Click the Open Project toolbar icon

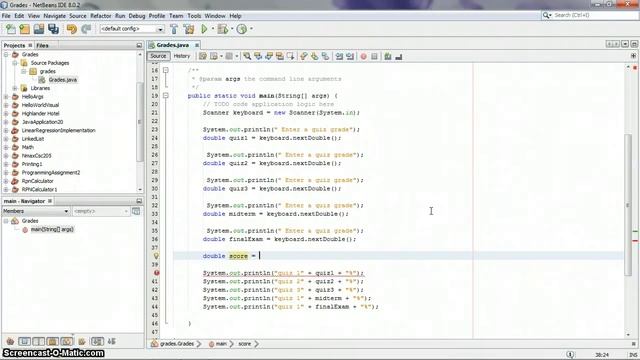[39, 29]
